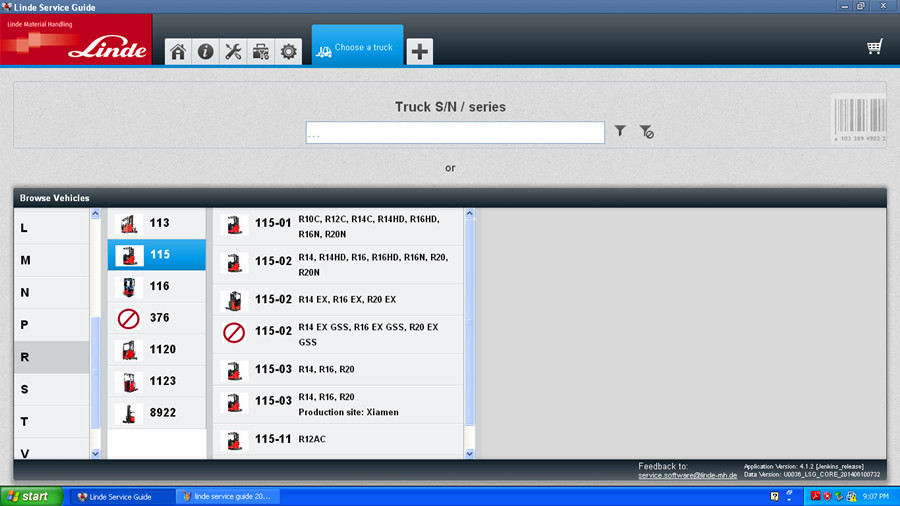
Task: Click down arrow of letter list scrollbar
Action: (95, 453)
